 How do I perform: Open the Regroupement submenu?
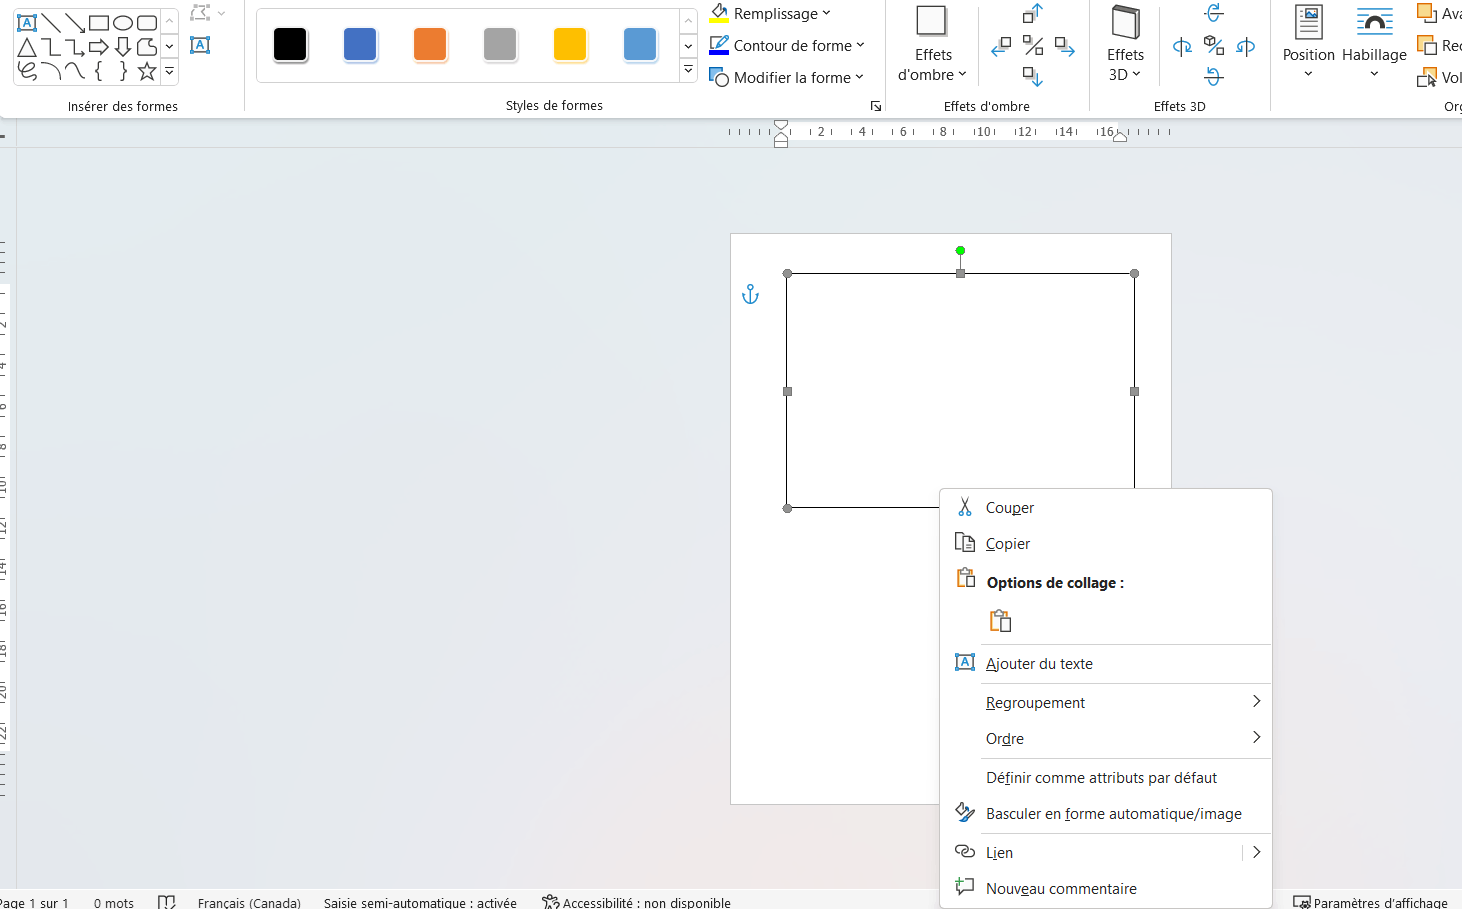[1106, 703]
